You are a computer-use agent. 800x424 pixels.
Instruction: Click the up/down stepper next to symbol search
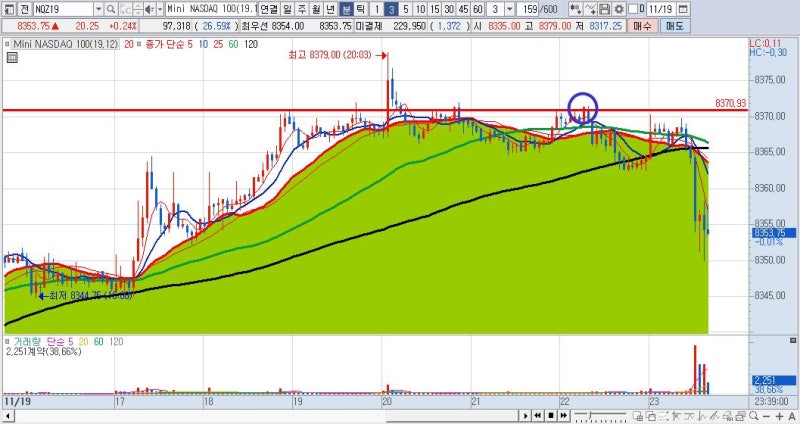tap(138, 9)
